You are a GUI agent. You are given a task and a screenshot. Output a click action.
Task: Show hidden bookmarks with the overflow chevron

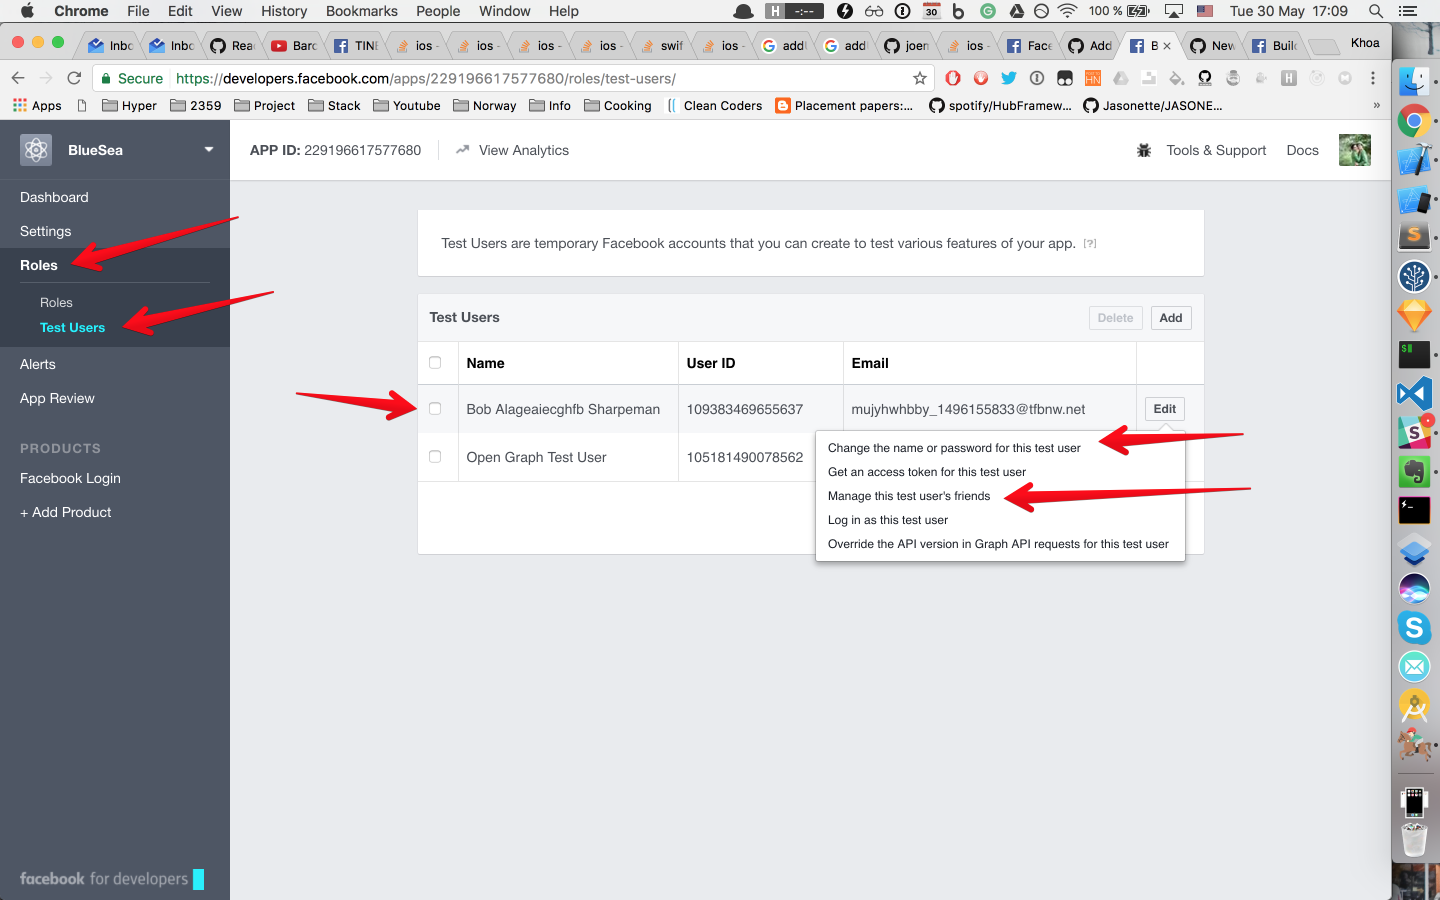click(1376, 105)
